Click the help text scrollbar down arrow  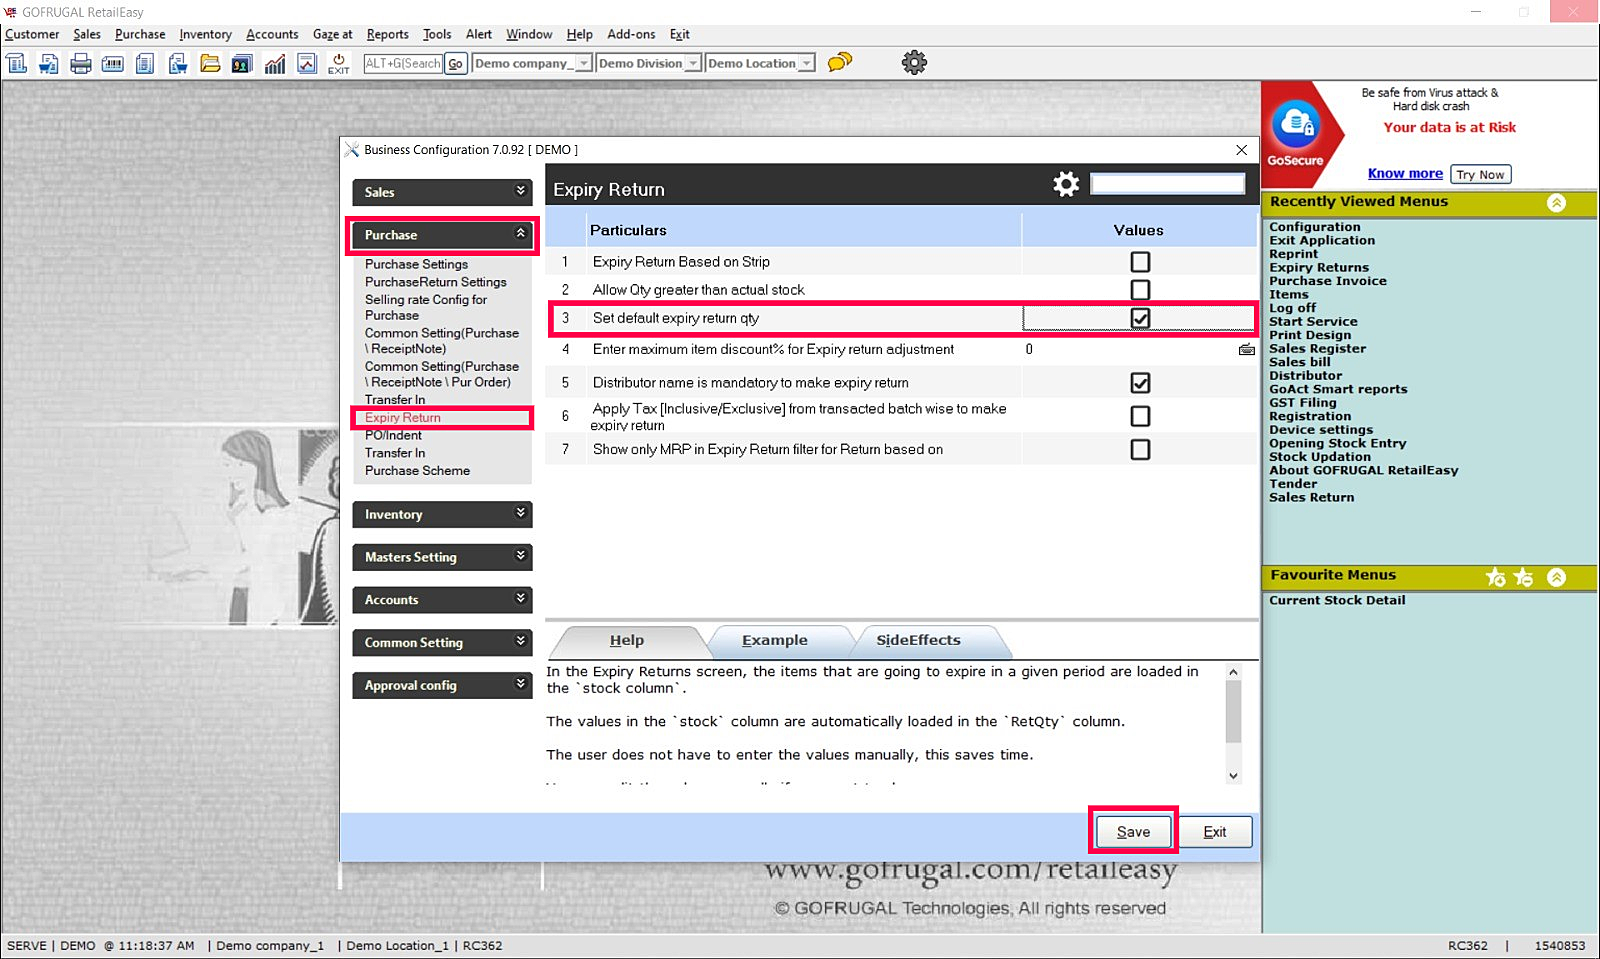[1233, 776]
